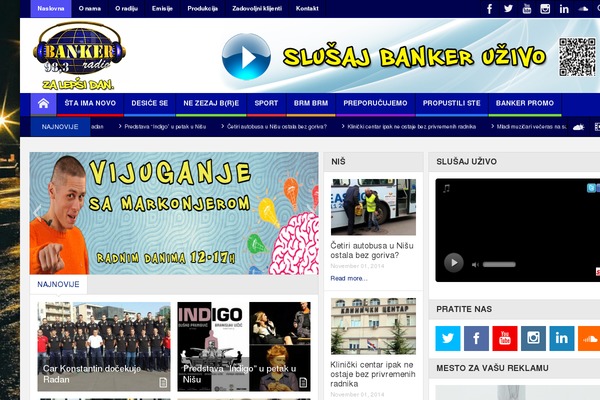600x400 pixels.
Task: Open the YouTube icon in top bar
Action: pos(527,9)
